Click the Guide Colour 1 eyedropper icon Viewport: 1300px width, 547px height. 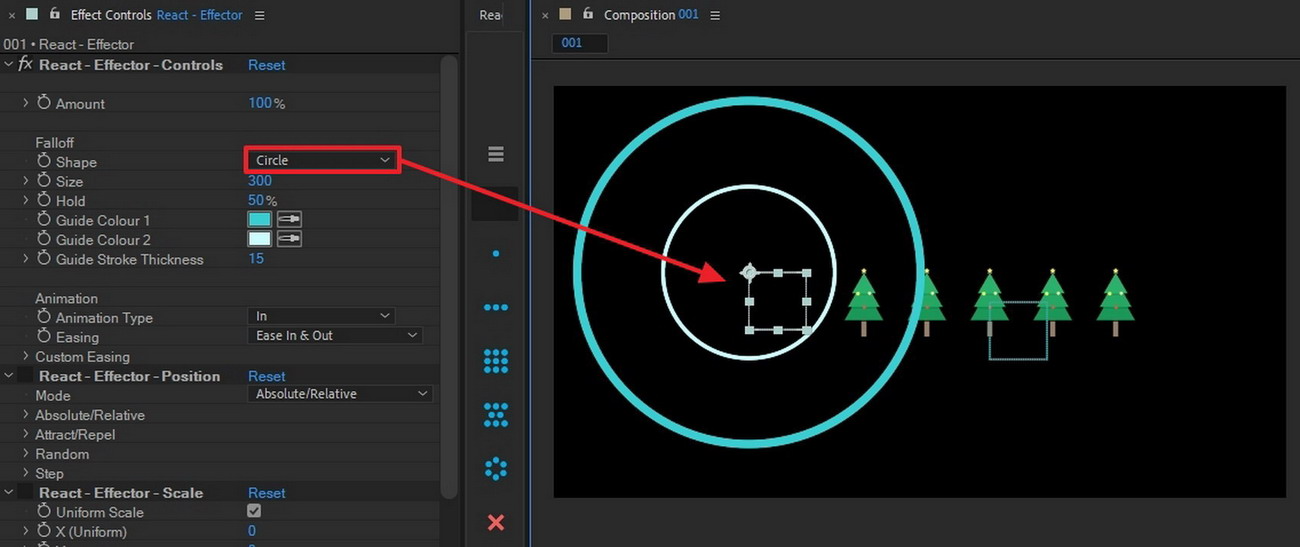tap(290, 220)
